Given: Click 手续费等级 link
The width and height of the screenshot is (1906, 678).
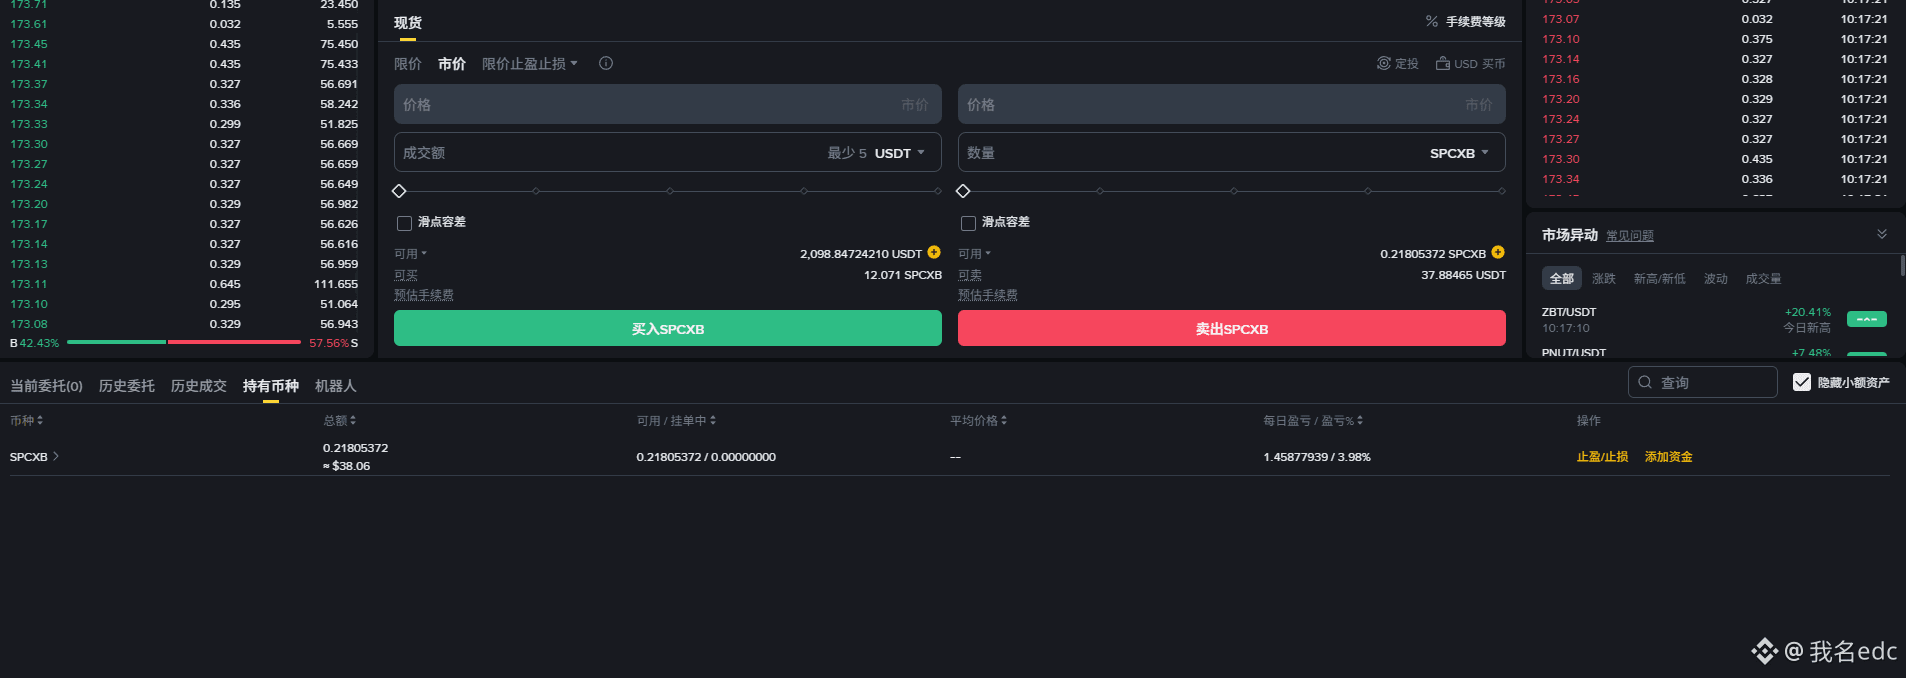Looking at the screenshot, I should coord(1476,22).
